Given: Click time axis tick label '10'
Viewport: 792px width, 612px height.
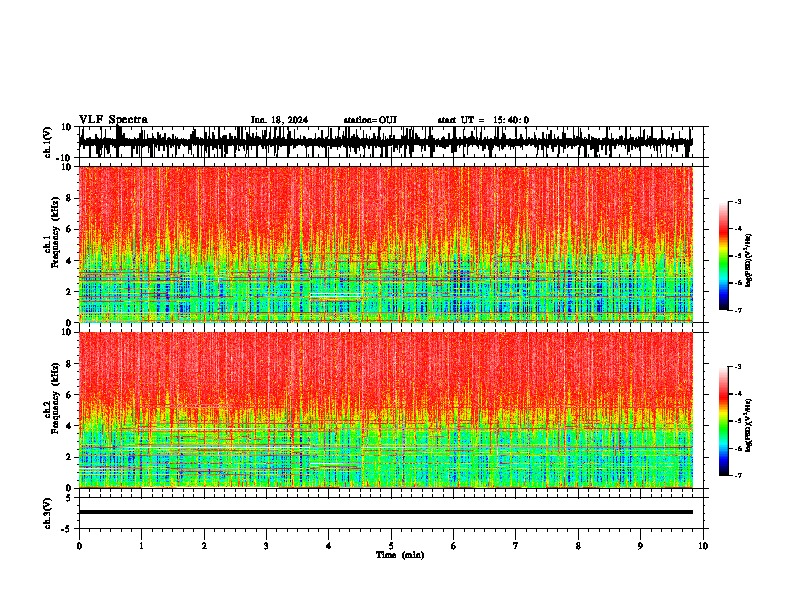Looking at the screenshot, I should click(x=703, y=546).
